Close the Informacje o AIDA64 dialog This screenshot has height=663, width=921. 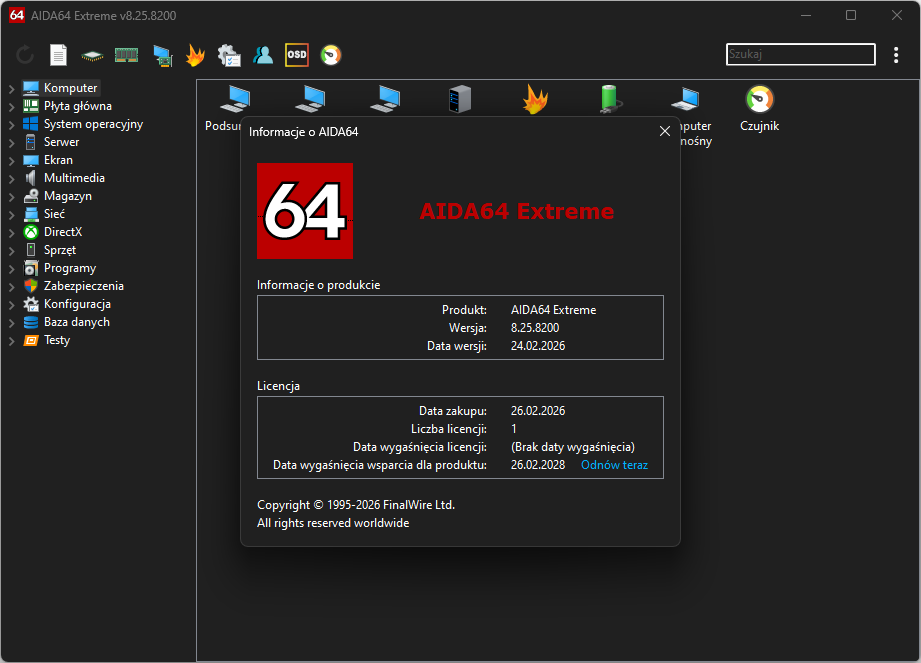click(x=664, y=132)
